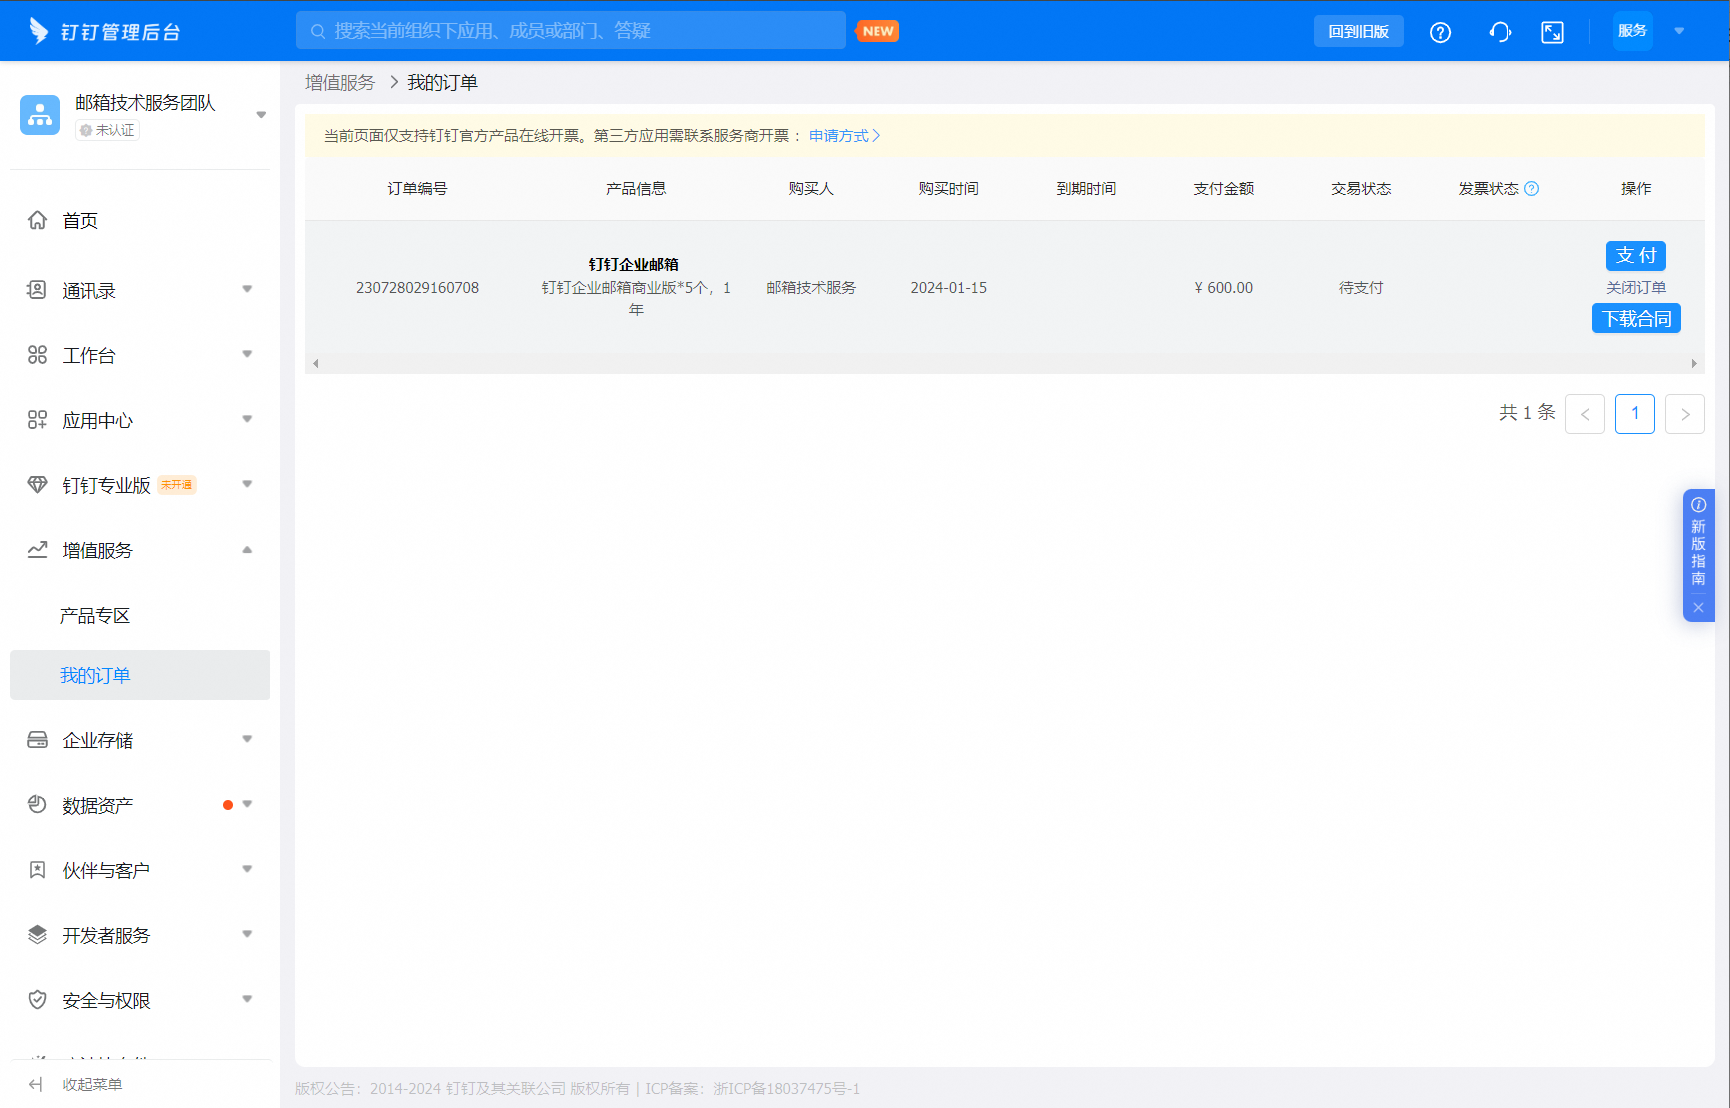Click the 数据资产 pie chart icon
1730x1108 pixels.
[37, 805]
